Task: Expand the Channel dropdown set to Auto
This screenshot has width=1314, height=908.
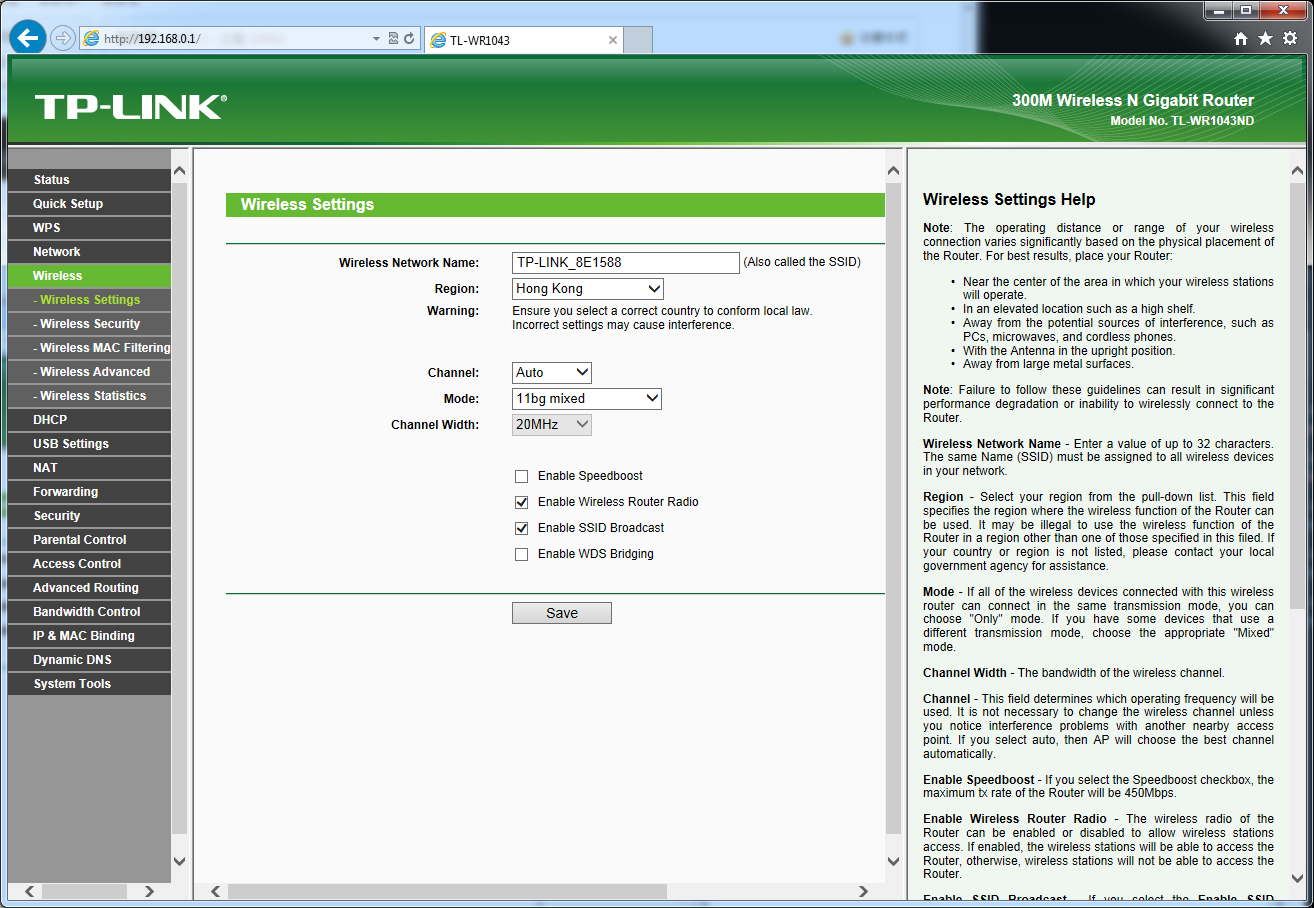Action: click(x=552, y=373)
